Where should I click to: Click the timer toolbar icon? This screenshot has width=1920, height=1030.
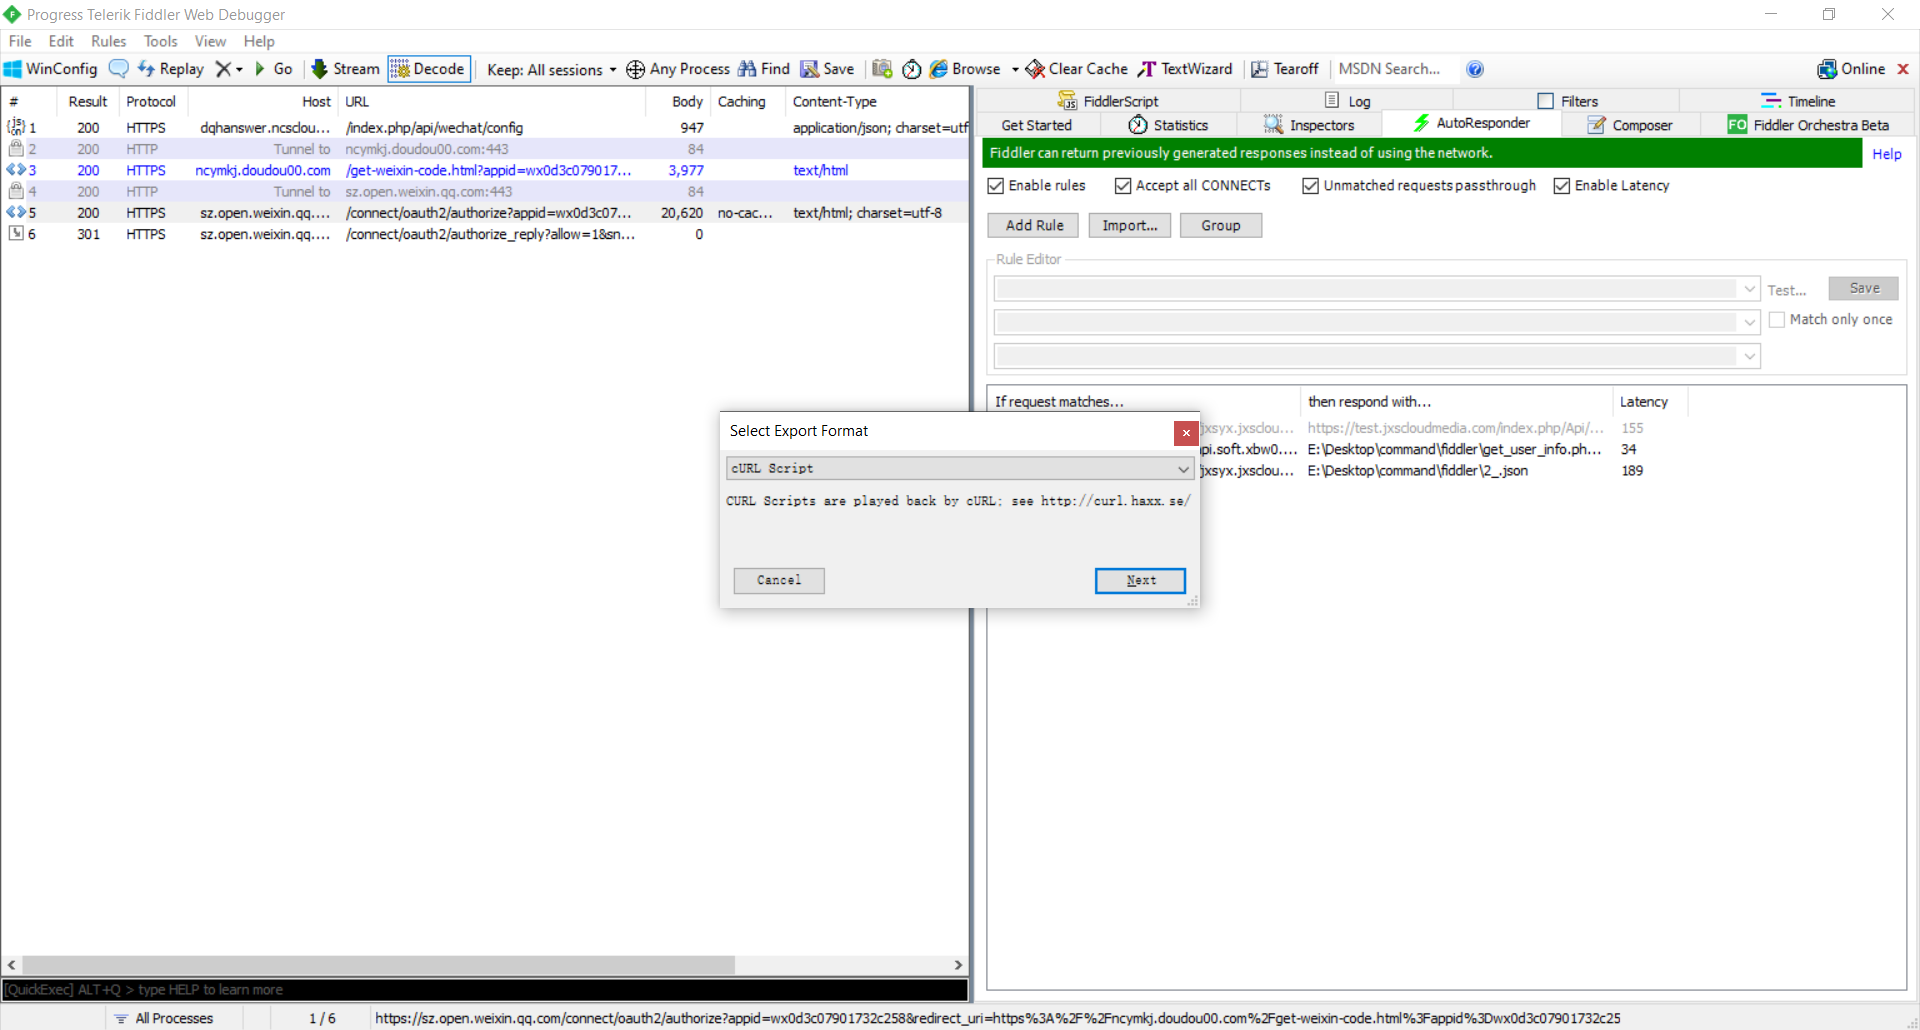911,69
